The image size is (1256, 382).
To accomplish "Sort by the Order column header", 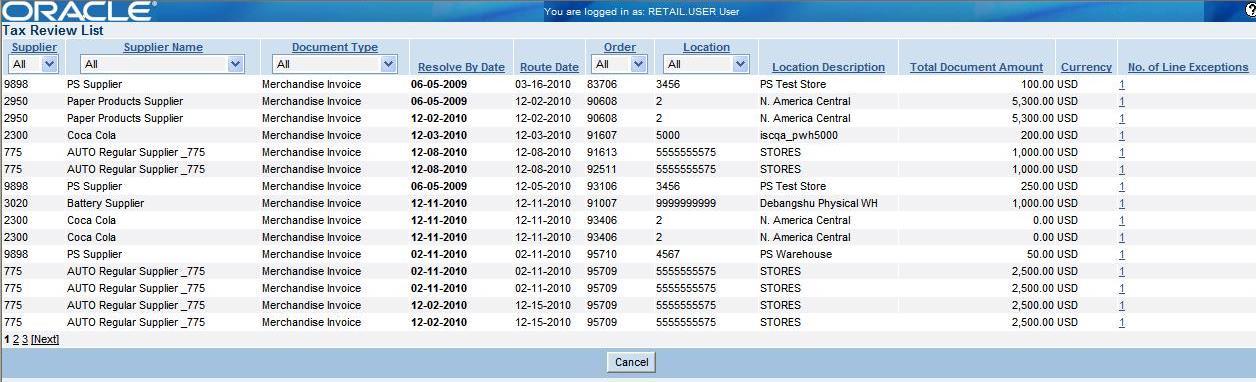I will (x=620, y=47).
